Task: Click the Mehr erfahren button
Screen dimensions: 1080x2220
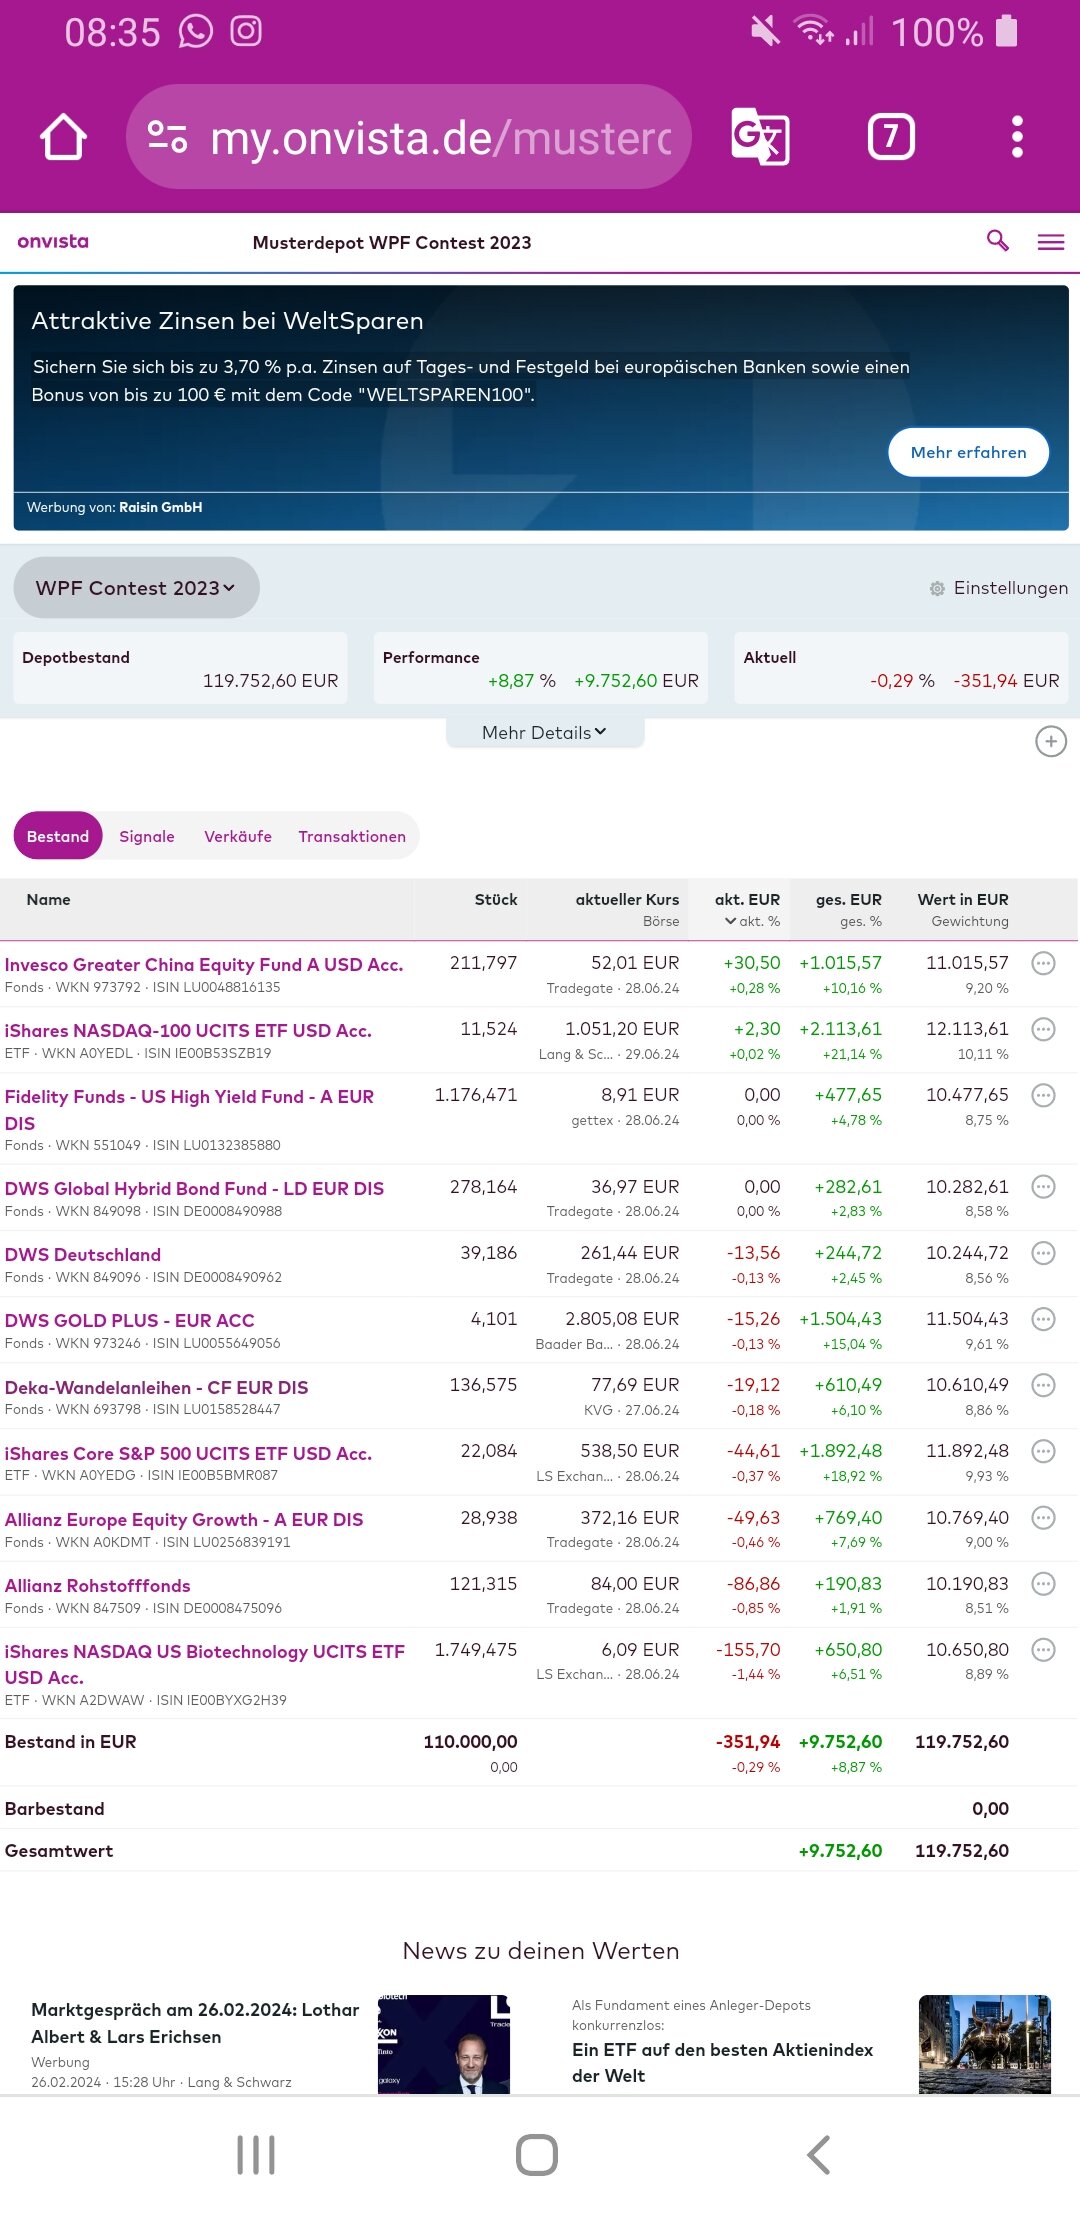Action: pos(968,452)
